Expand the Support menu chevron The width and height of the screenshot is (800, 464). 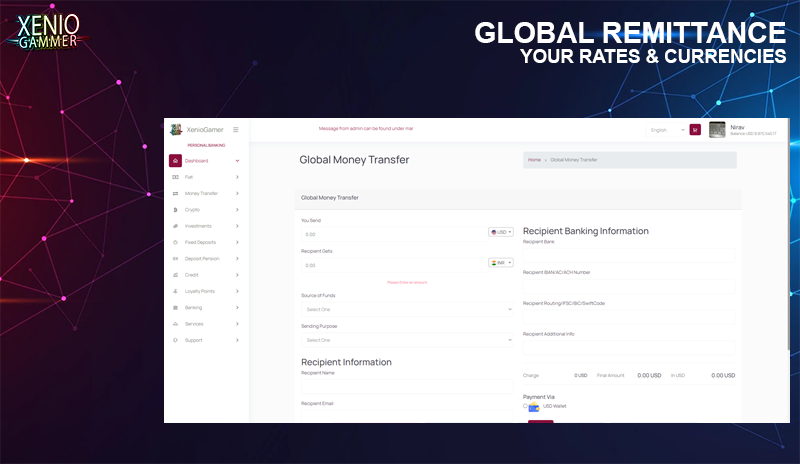[x=237, y=340]
